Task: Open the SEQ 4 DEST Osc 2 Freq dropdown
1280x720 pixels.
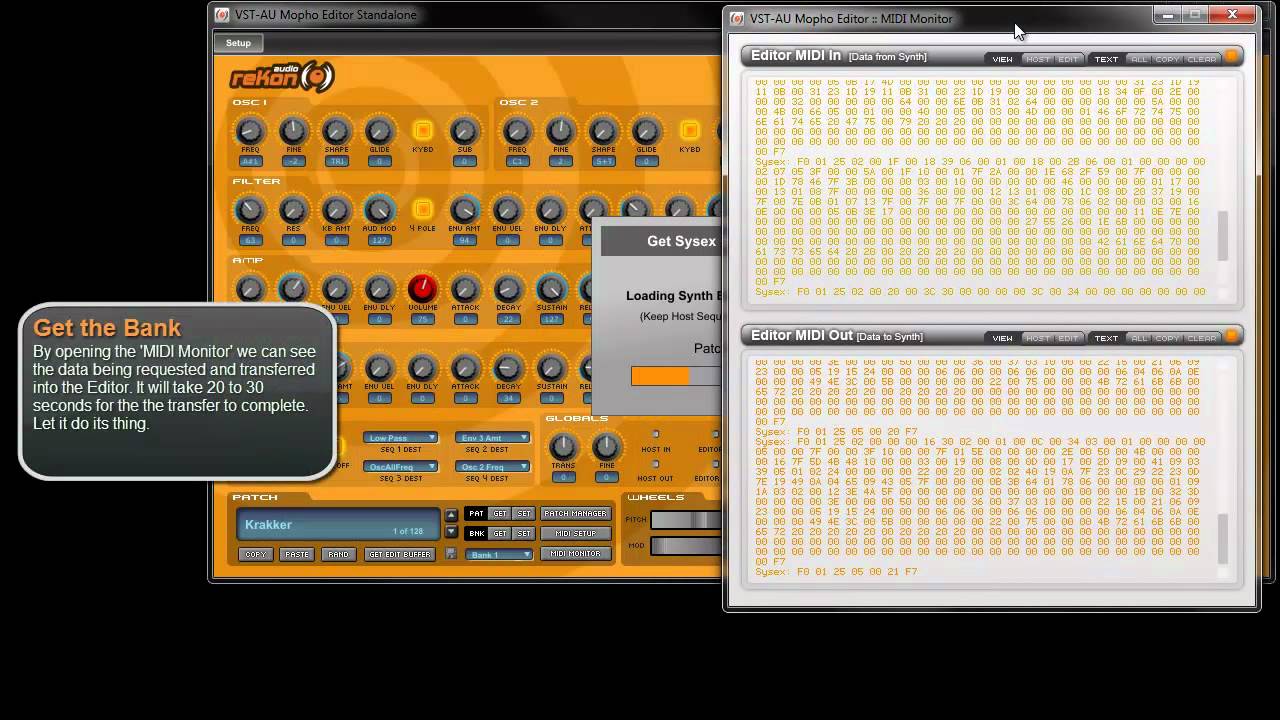Action: click(x=492, y=467)
